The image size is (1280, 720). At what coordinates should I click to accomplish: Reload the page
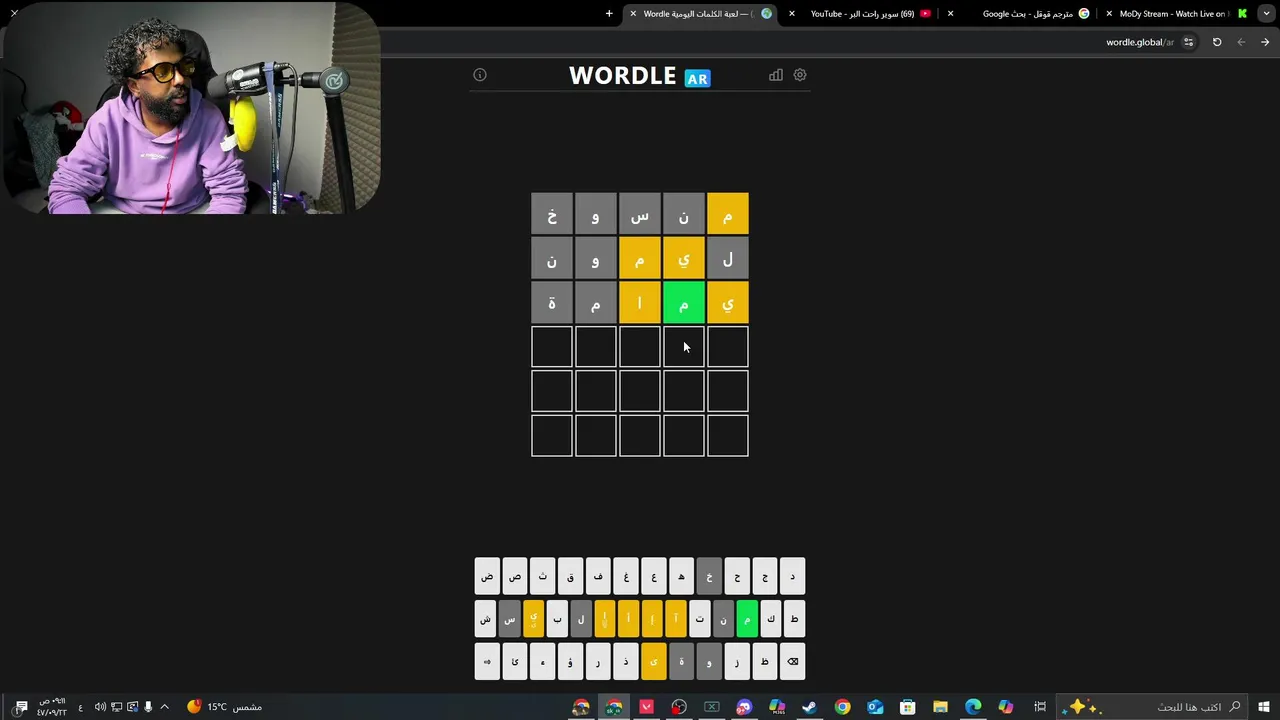(1217, 42)
